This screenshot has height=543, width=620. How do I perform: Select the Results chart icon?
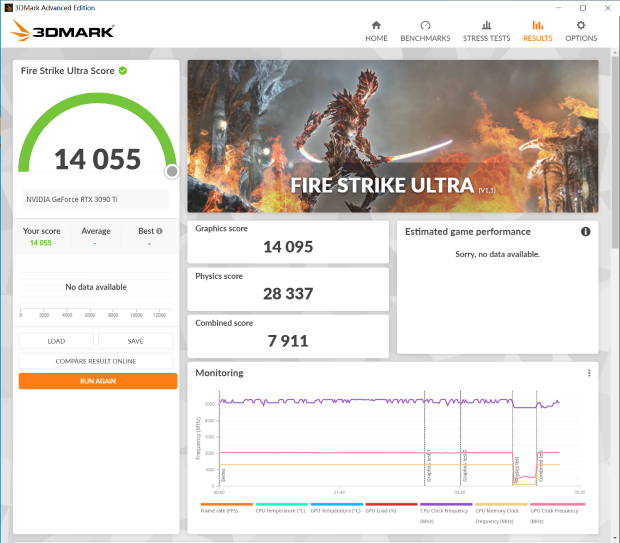(x=537, y=25)
